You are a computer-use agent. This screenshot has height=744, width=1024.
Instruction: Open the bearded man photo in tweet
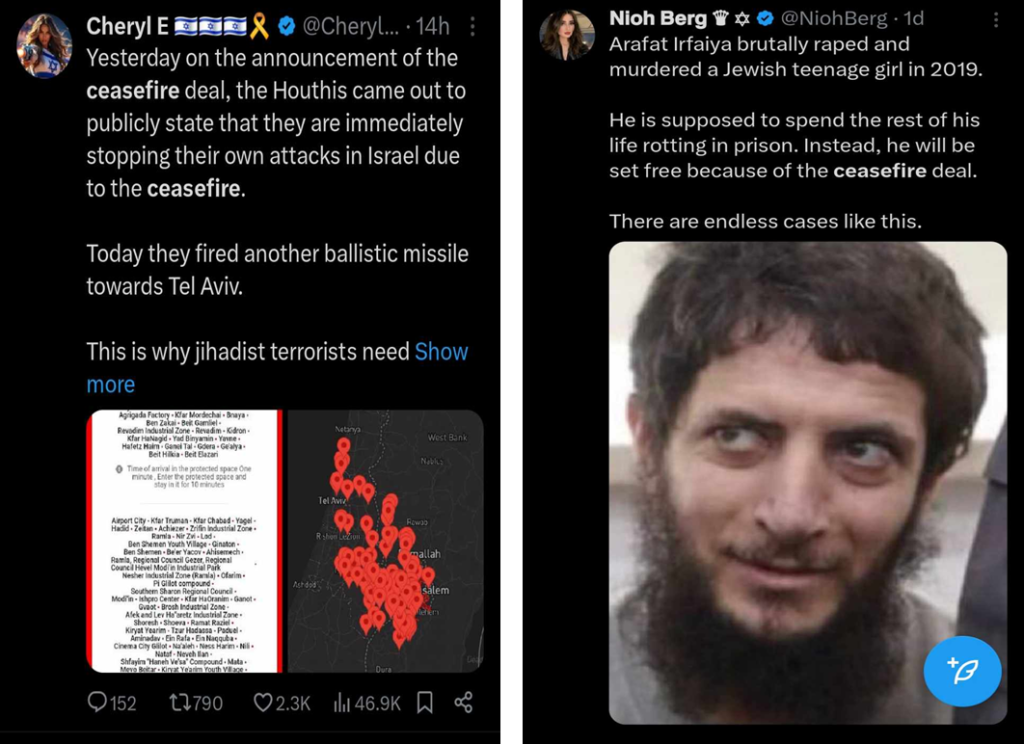tap(808, 483)
